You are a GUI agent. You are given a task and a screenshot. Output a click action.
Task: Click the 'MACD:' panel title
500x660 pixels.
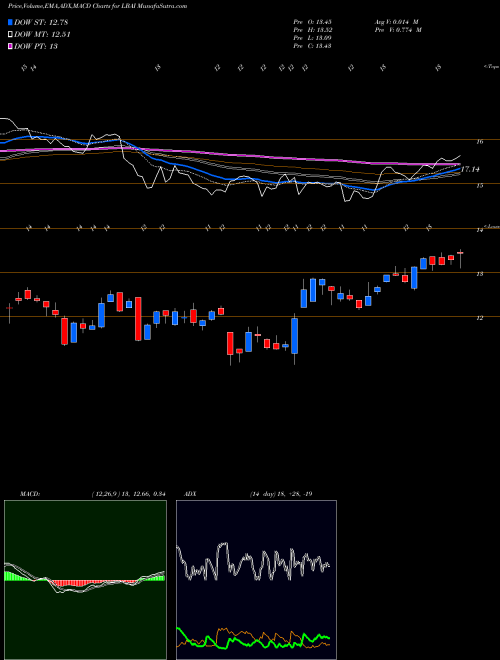30,494
